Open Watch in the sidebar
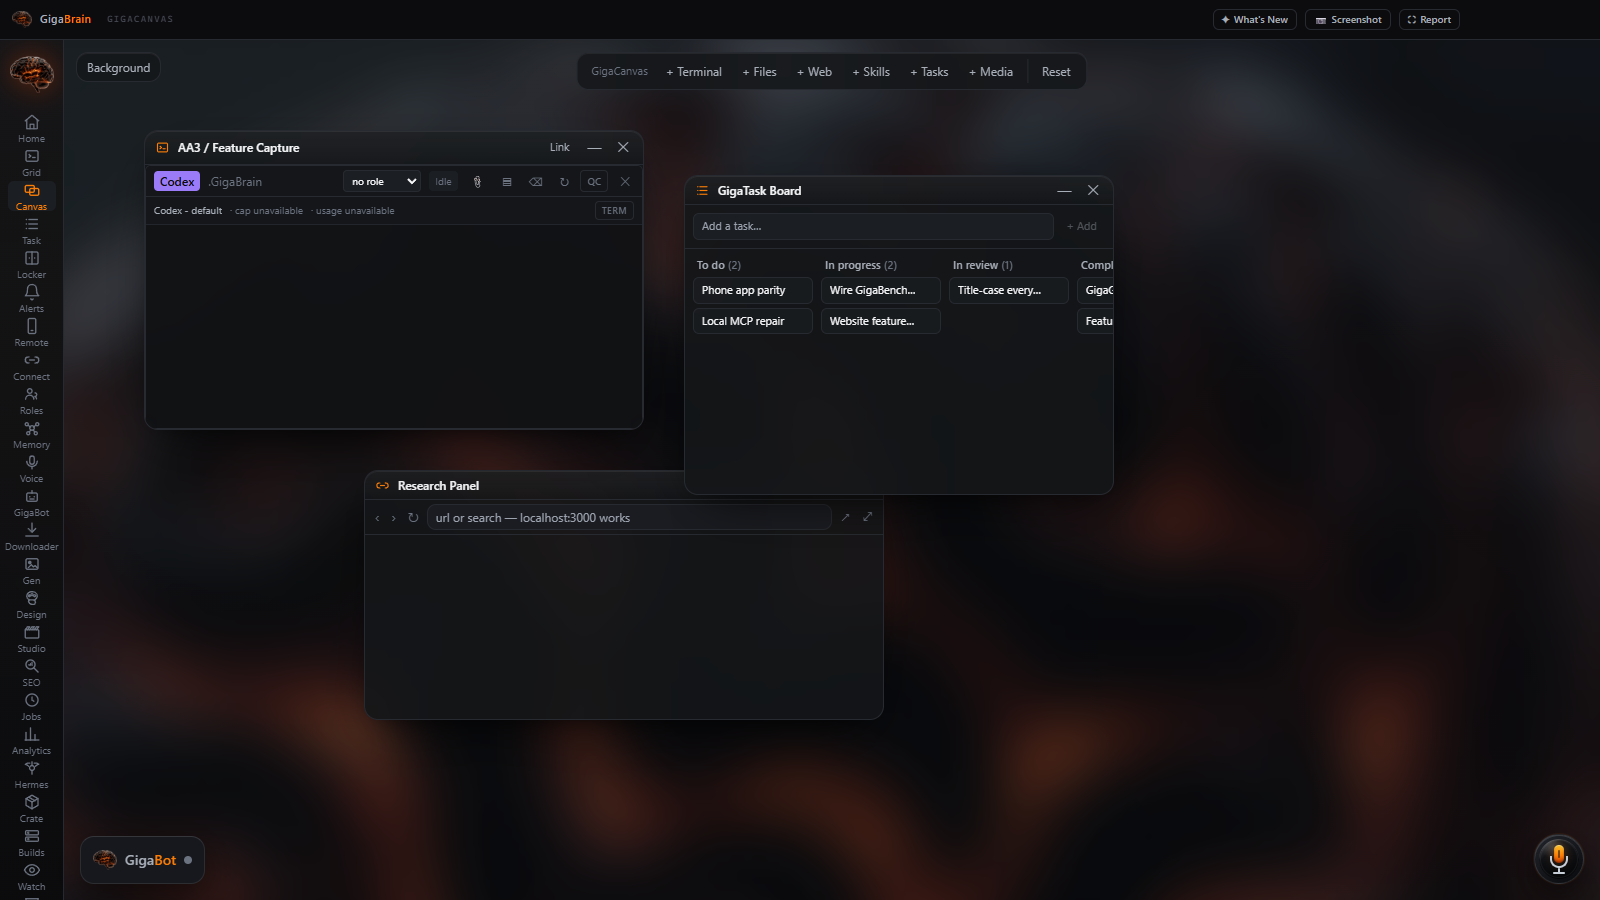 (31, 876)
